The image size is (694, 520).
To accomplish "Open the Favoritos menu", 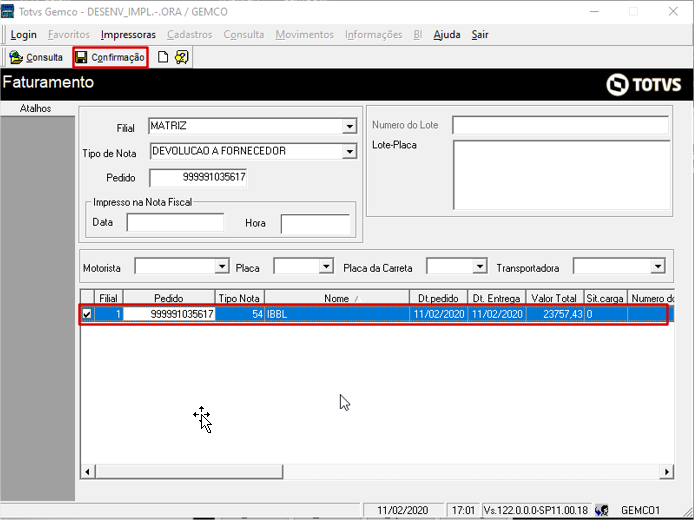I will point(69,35).
